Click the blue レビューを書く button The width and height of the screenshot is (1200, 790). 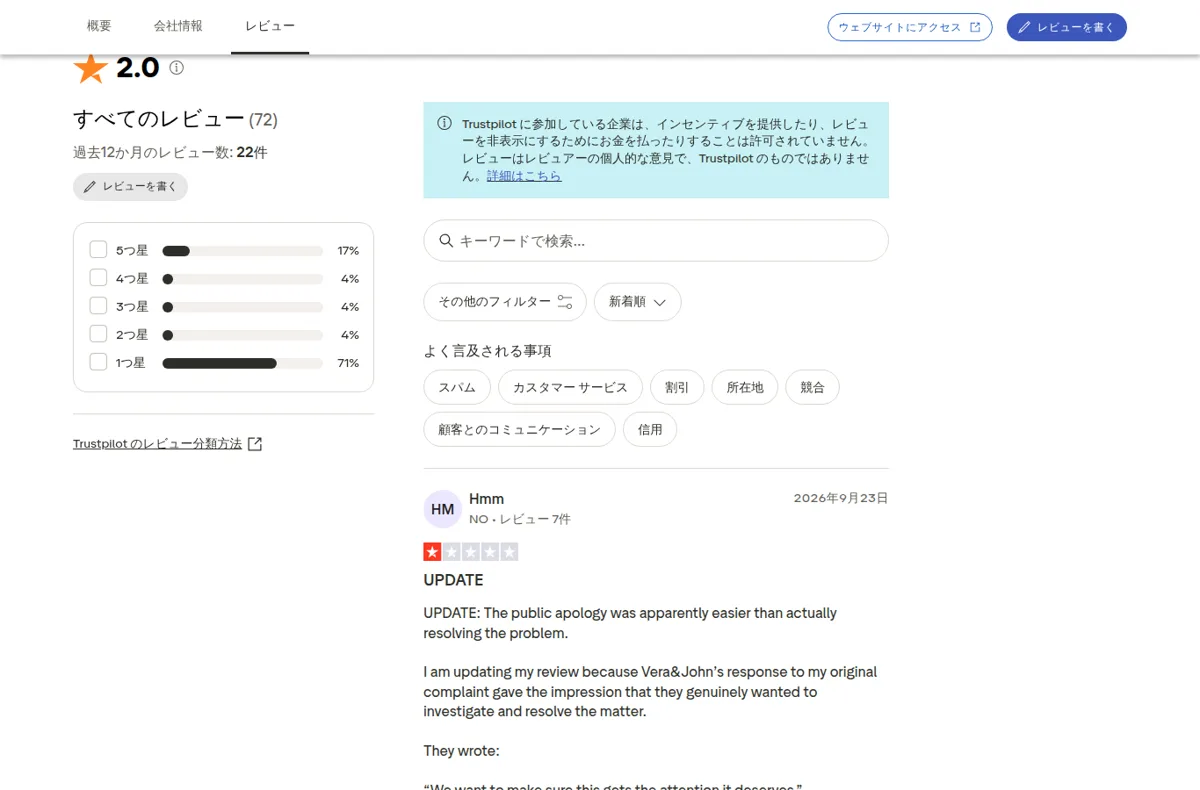point(1066,27)
